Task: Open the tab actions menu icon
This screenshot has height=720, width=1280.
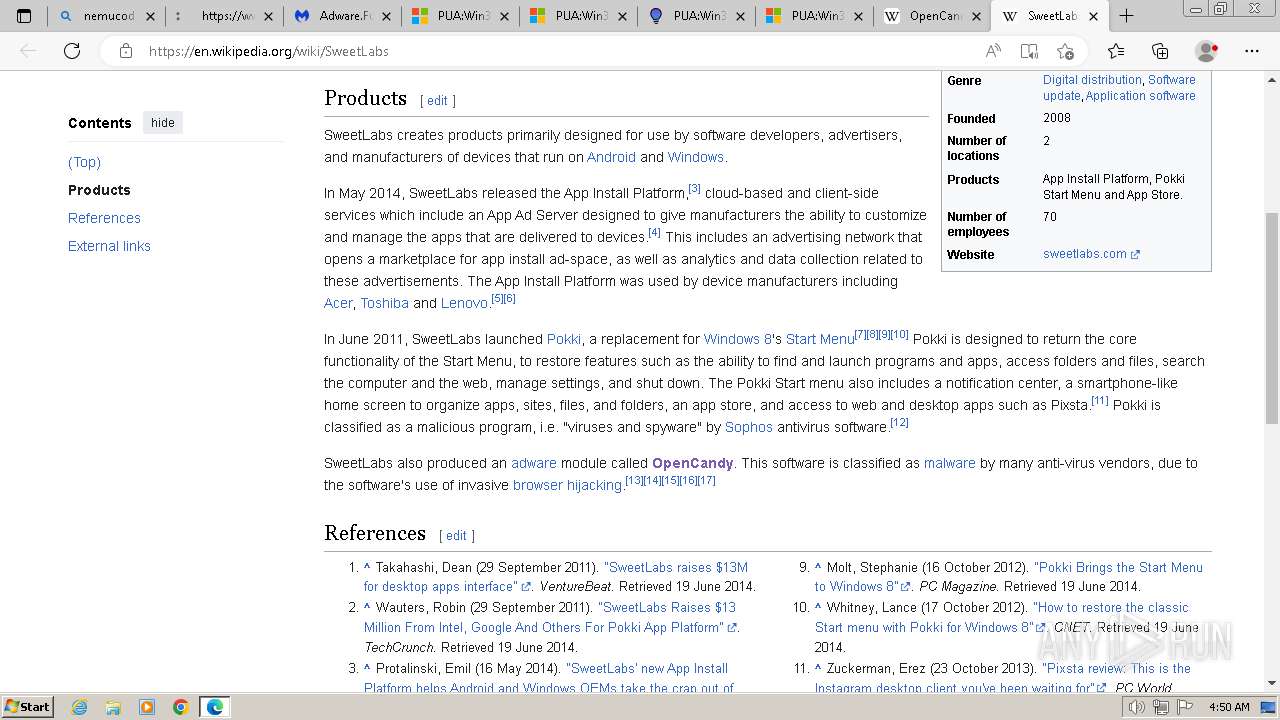Action: (x=24, y=16)
